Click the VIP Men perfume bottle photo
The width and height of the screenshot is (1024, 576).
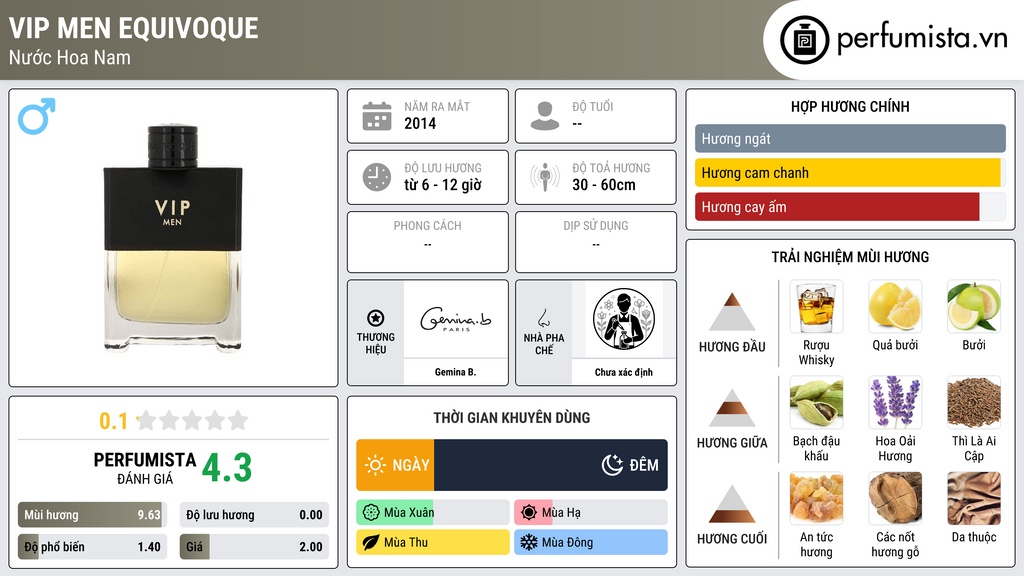pyautogui.click(x=173, y=237)
